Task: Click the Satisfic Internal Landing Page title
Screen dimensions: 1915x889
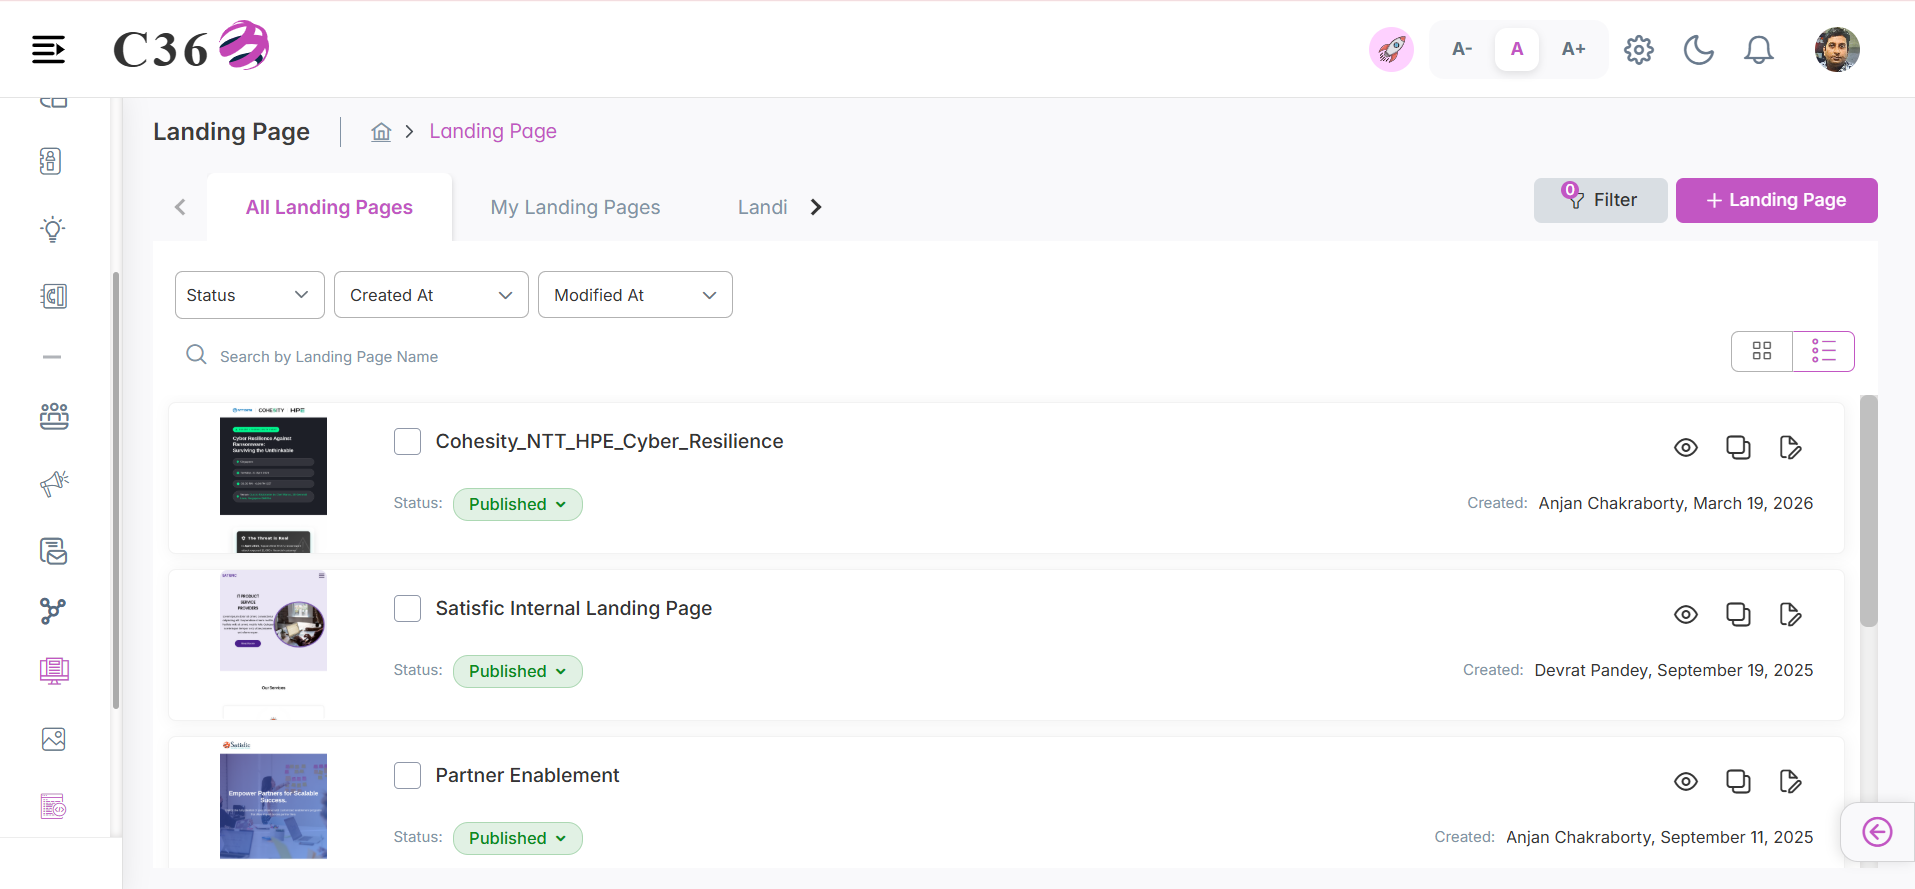Action: point(574,608)
